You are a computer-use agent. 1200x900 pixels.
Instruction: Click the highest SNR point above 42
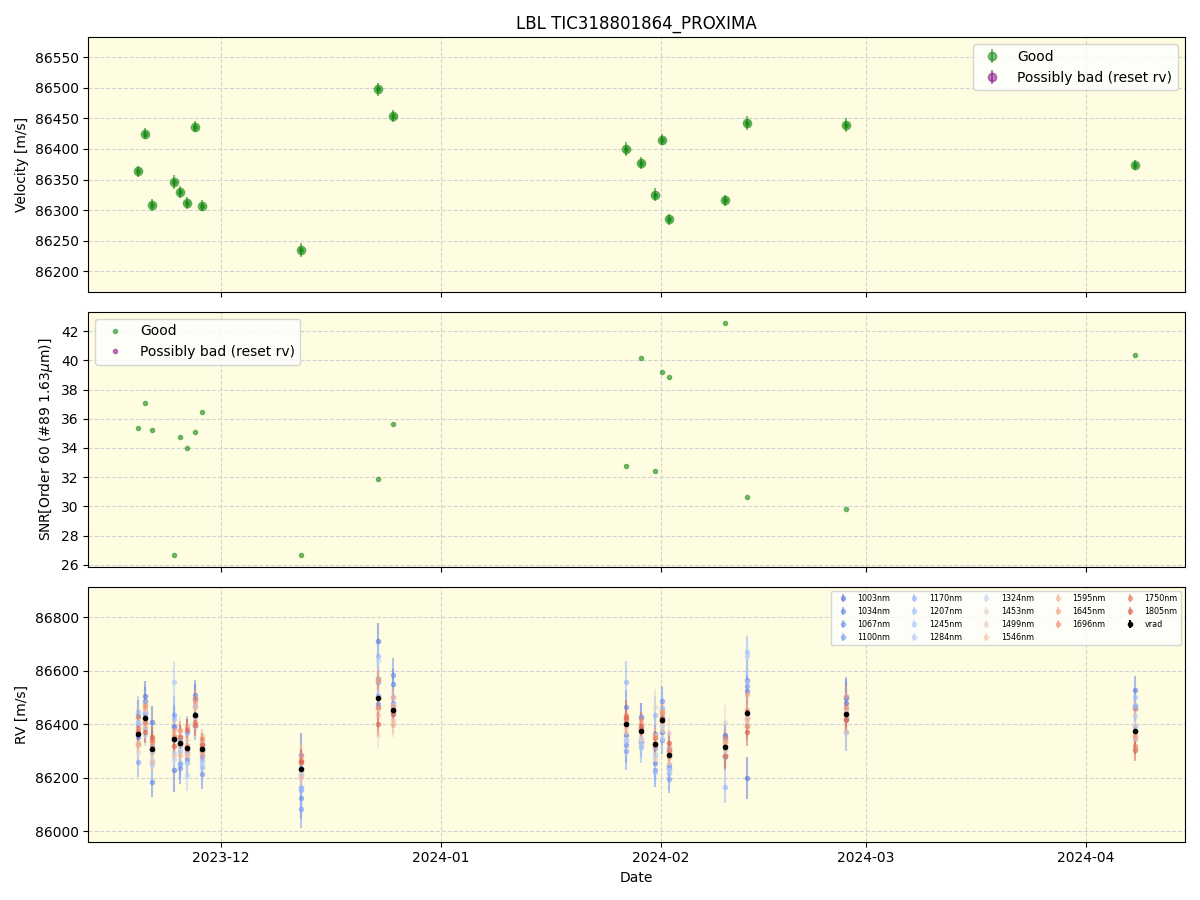tap(725, 323)
